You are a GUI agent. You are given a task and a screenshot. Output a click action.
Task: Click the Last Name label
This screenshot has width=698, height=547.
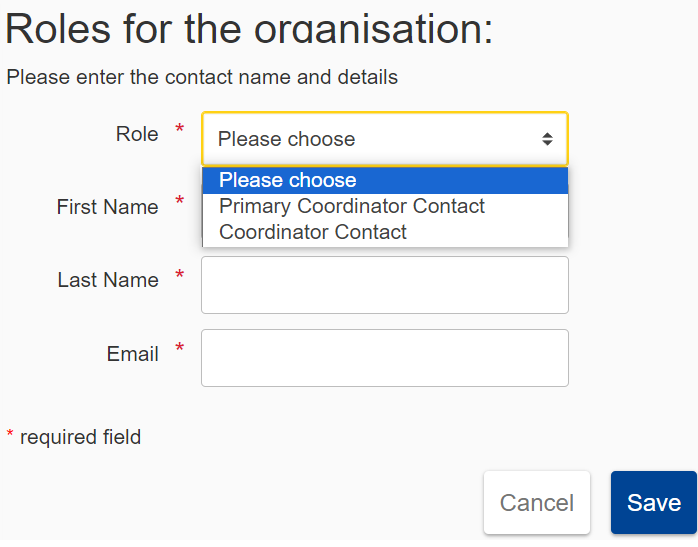pyautogui.click(x=108, y=280)
